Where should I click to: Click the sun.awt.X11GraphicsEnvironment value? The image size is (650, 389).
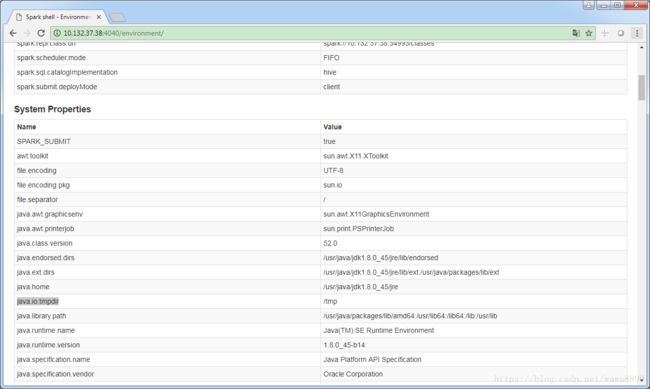coord(376,214)
